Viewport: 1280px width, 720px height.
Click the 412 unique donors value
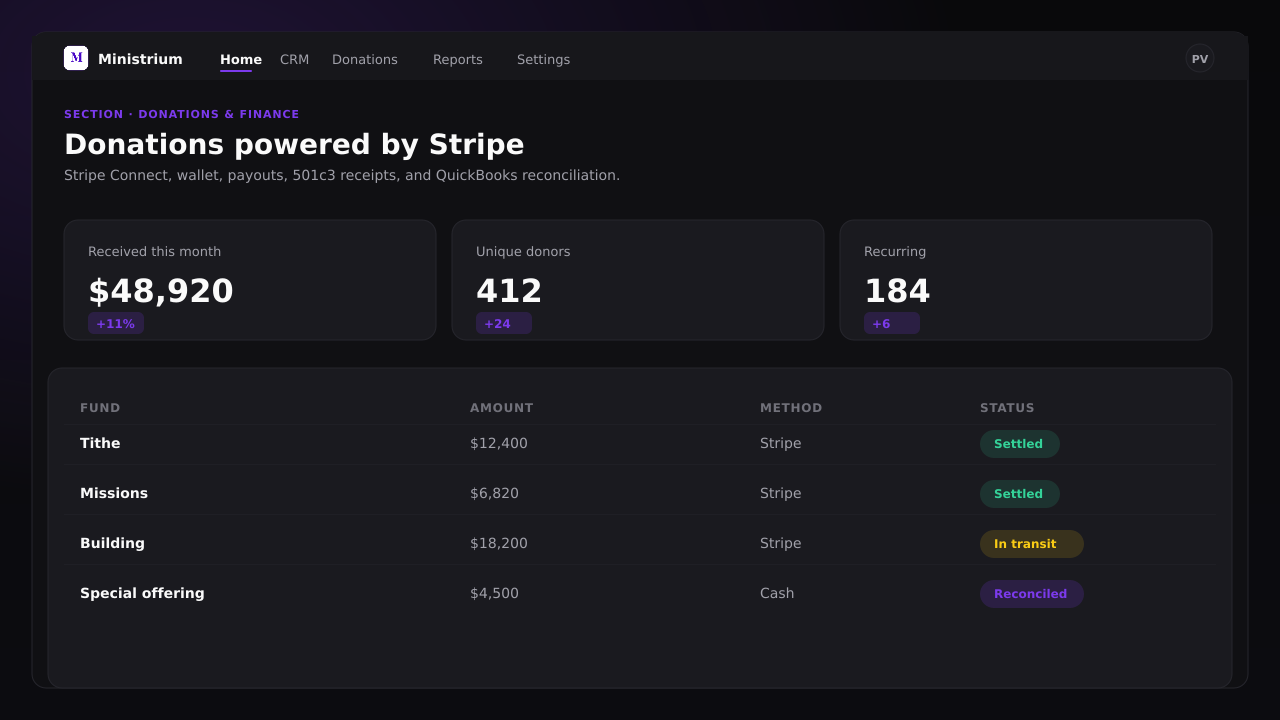click(509, 291)
